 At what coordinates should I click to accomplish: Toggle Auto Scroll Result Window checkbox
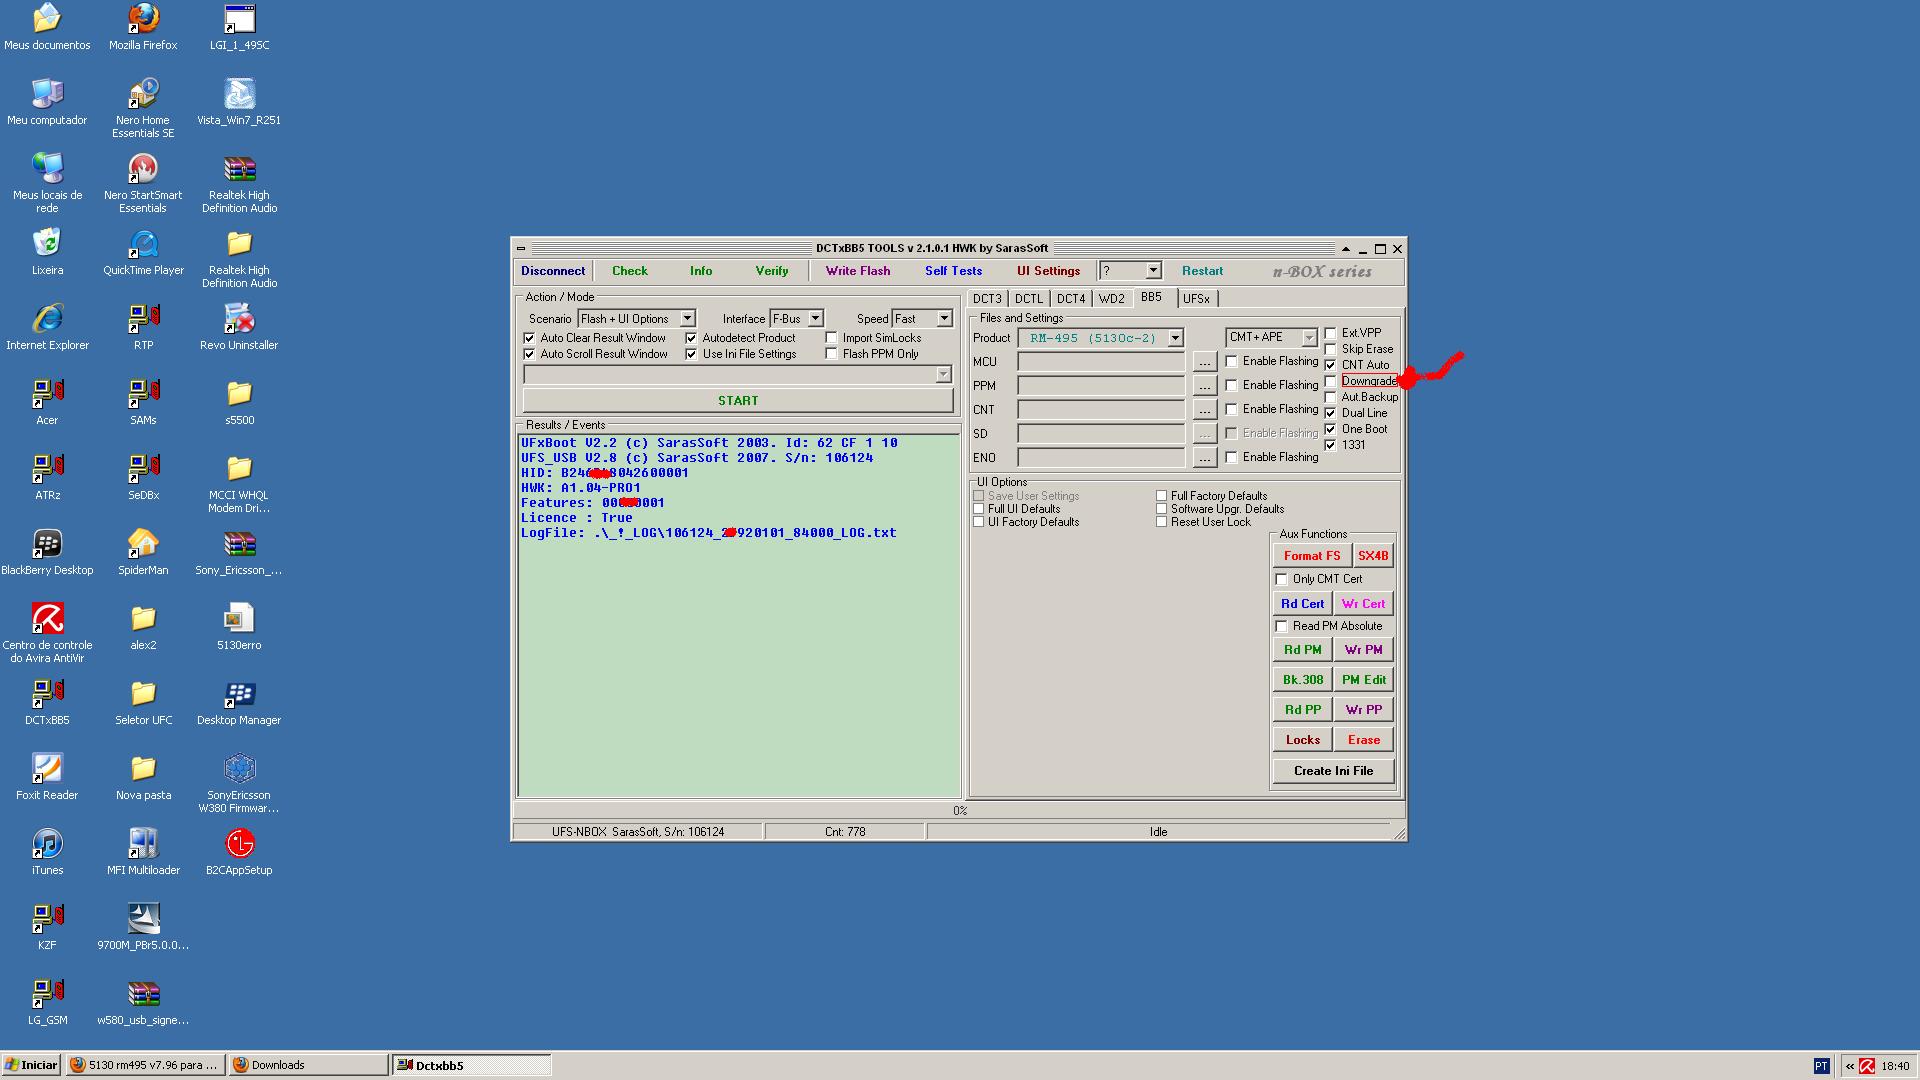pyautogui.click(x=529, y=354)
